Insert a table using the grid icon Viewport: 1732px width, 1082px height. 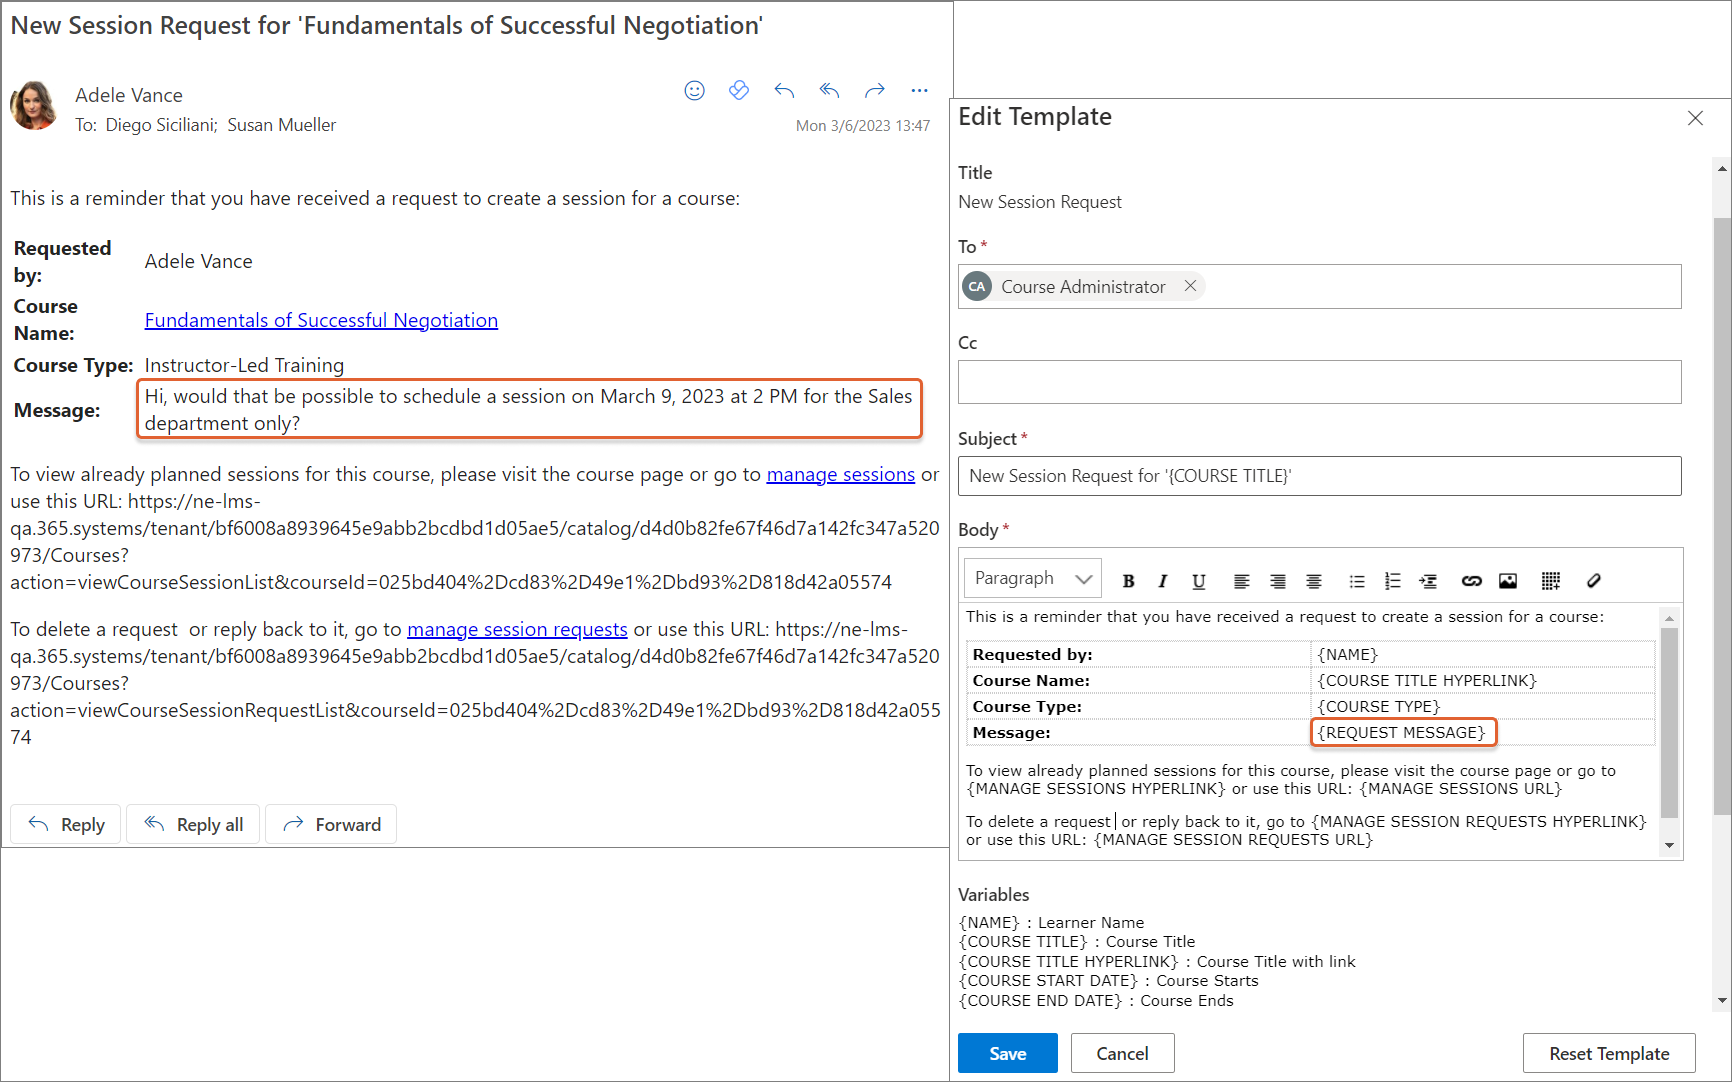1550,581
